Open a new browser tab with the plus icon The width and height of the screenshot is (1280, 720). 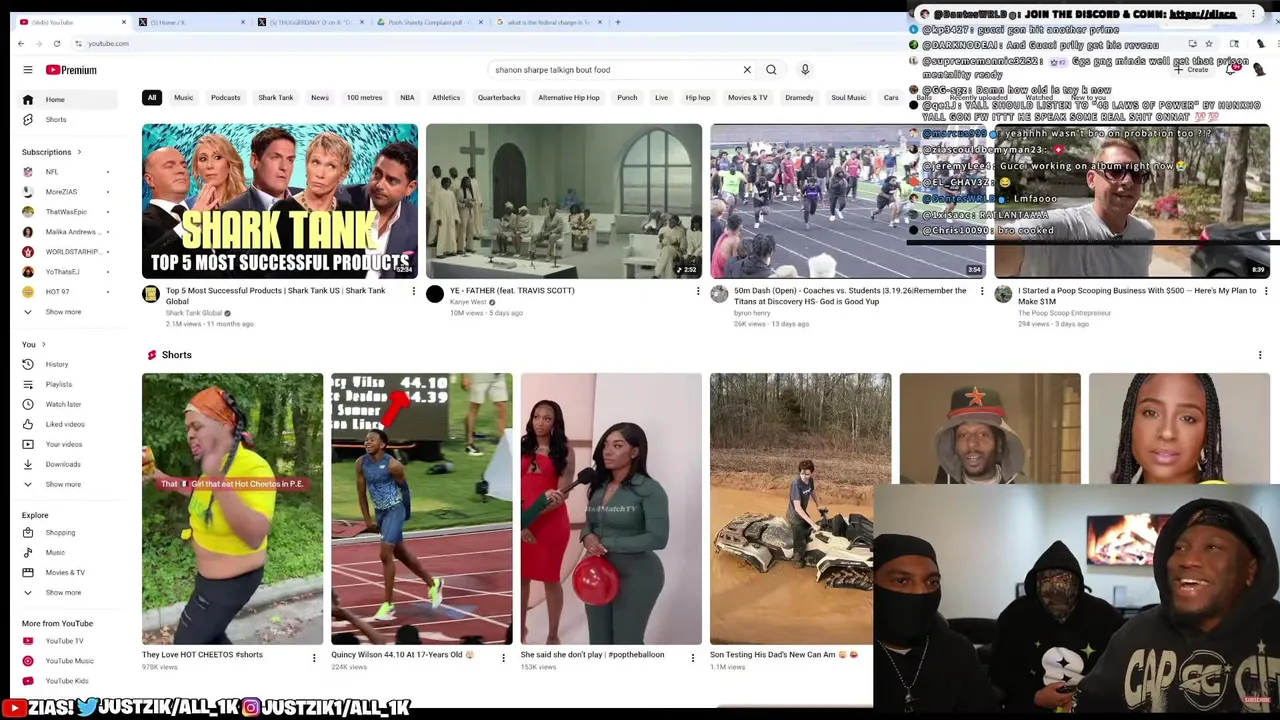click(618, 21)
